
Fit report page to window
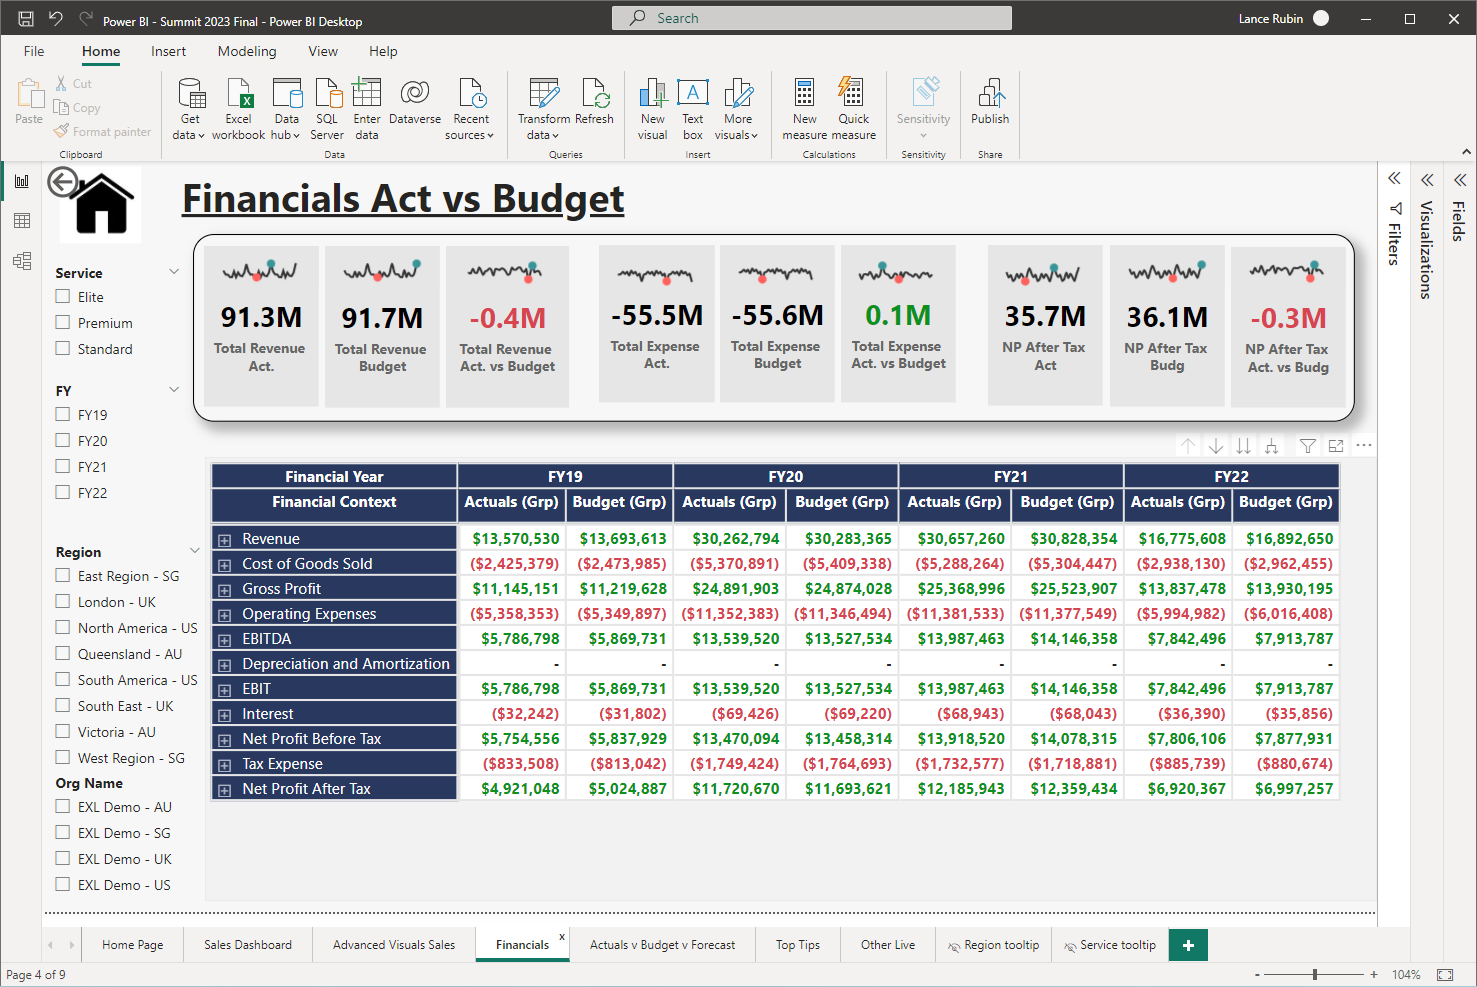pyautogui.click(x=1445, y=974)
